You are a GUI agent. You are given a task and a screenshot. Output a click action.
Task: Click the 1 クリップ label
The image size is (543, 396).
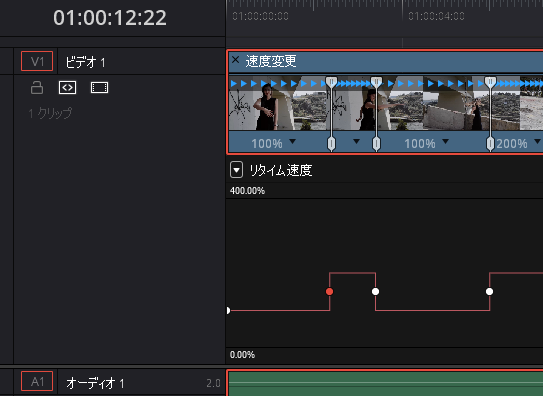(50, 113)
